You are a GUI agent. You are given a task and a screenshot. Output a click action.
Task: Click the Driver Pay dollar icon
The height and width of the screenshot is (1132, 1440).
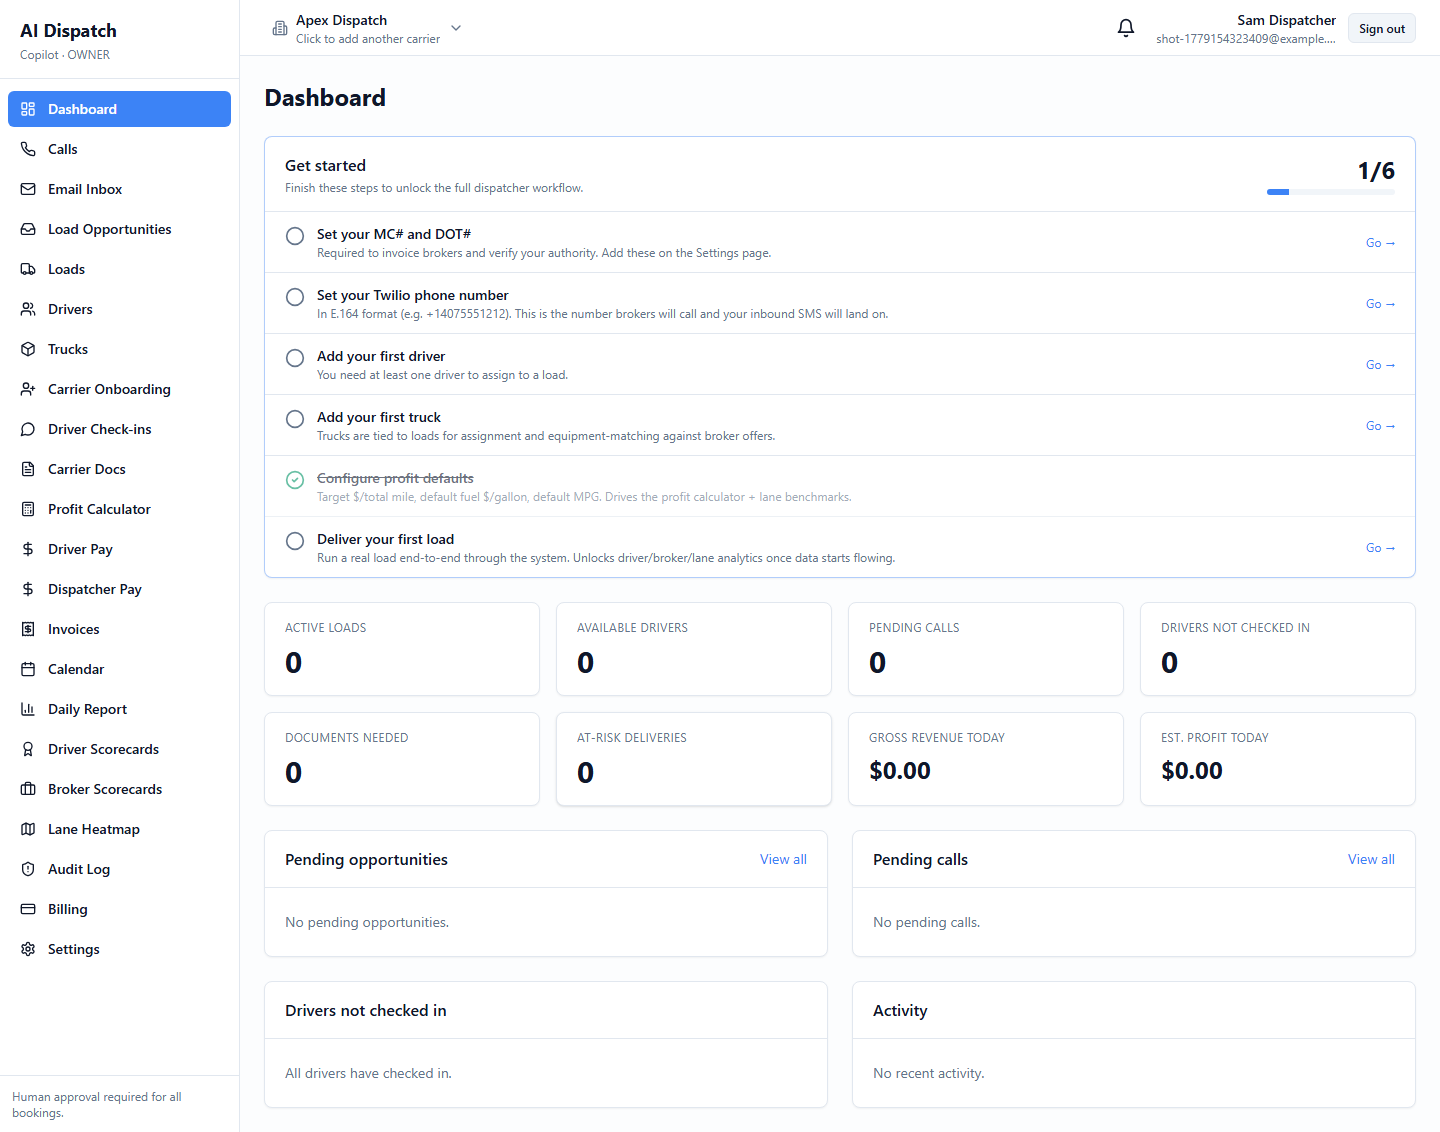pos(28,549)
